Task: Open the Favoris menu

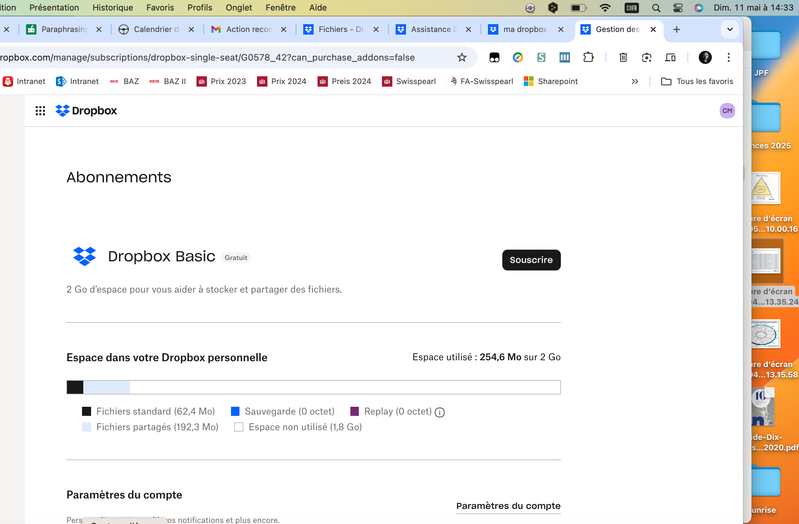Action: pos(160,8)
